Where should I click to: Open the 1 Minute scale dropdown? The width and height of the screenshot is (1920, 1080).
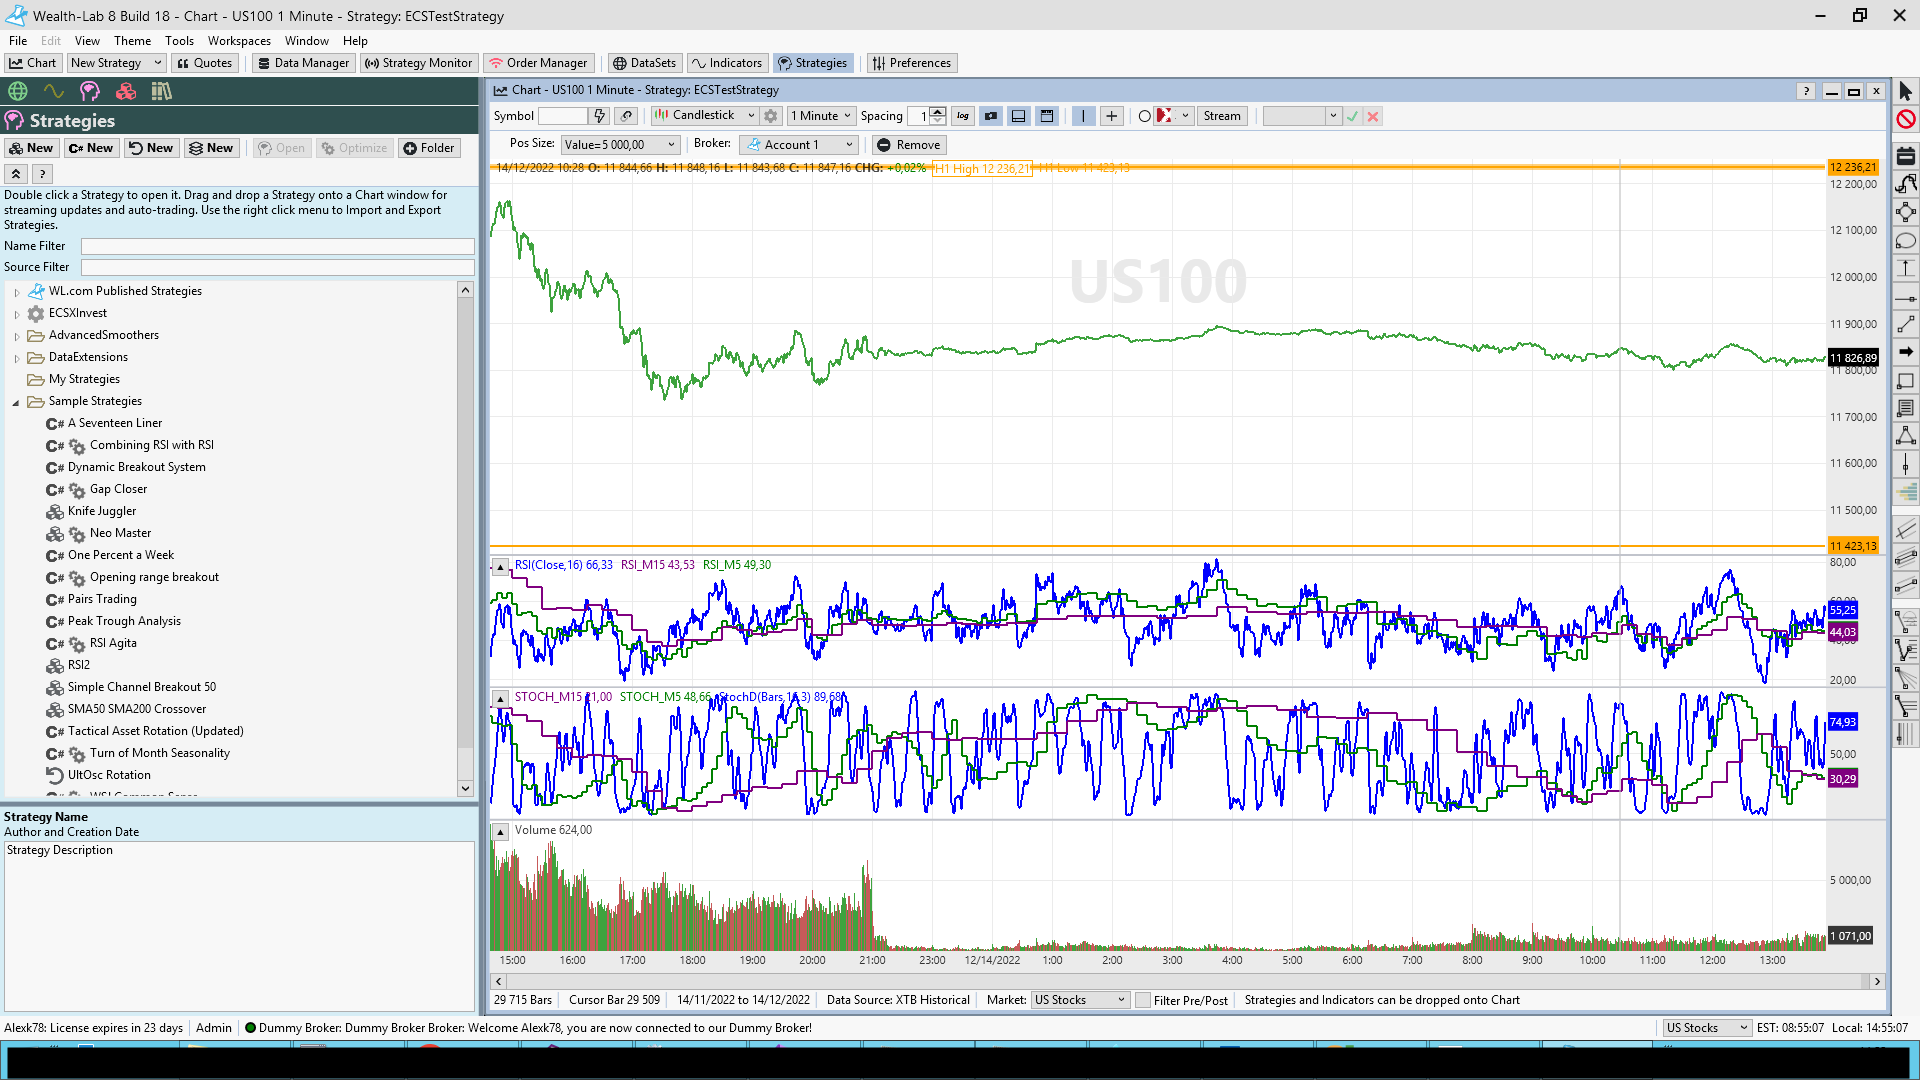point(821,116)
